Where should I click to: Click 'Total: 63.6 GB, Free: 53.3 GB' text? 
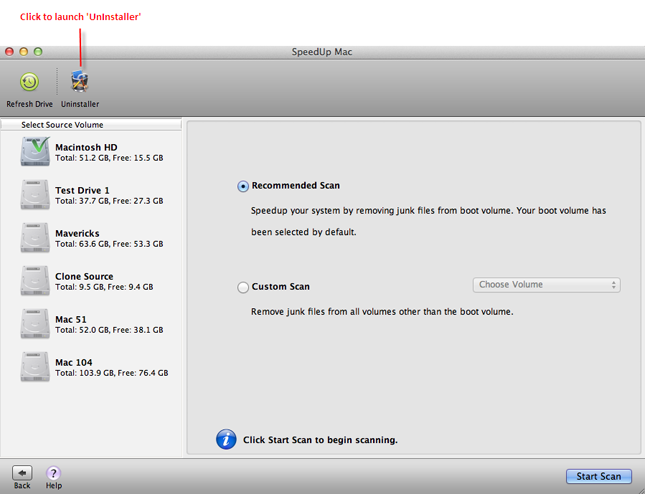tap(109, 244)
